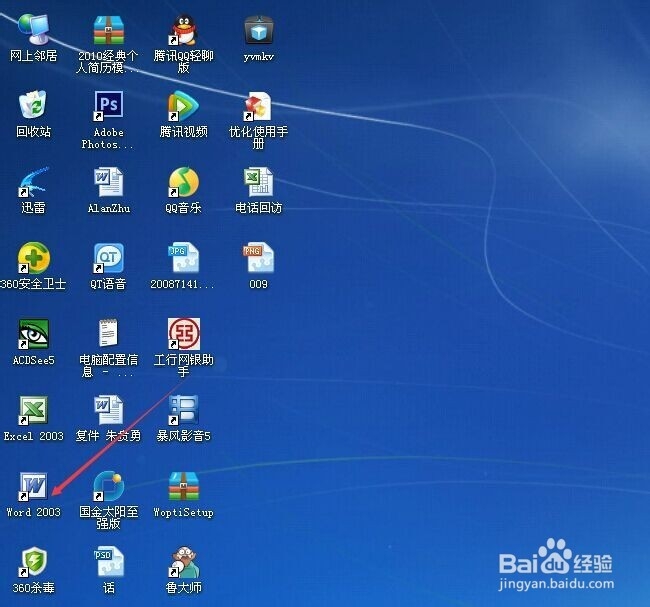Open the 009 PNG image file

pyautogui.click(x=259, y=257)
